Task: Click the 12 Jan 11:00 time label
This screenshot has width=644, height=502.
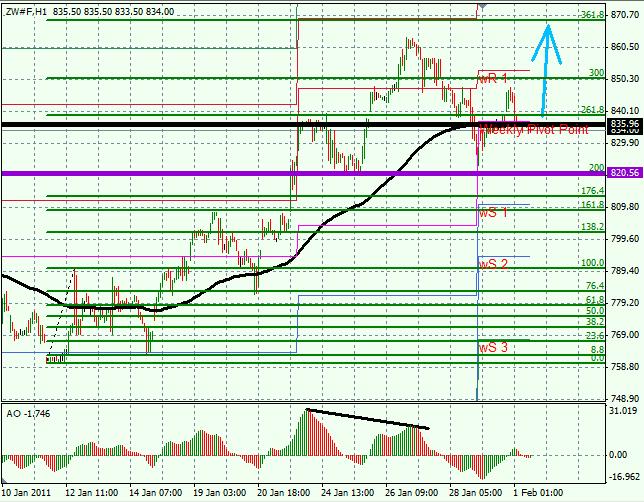Action: [x=92, y=493]
